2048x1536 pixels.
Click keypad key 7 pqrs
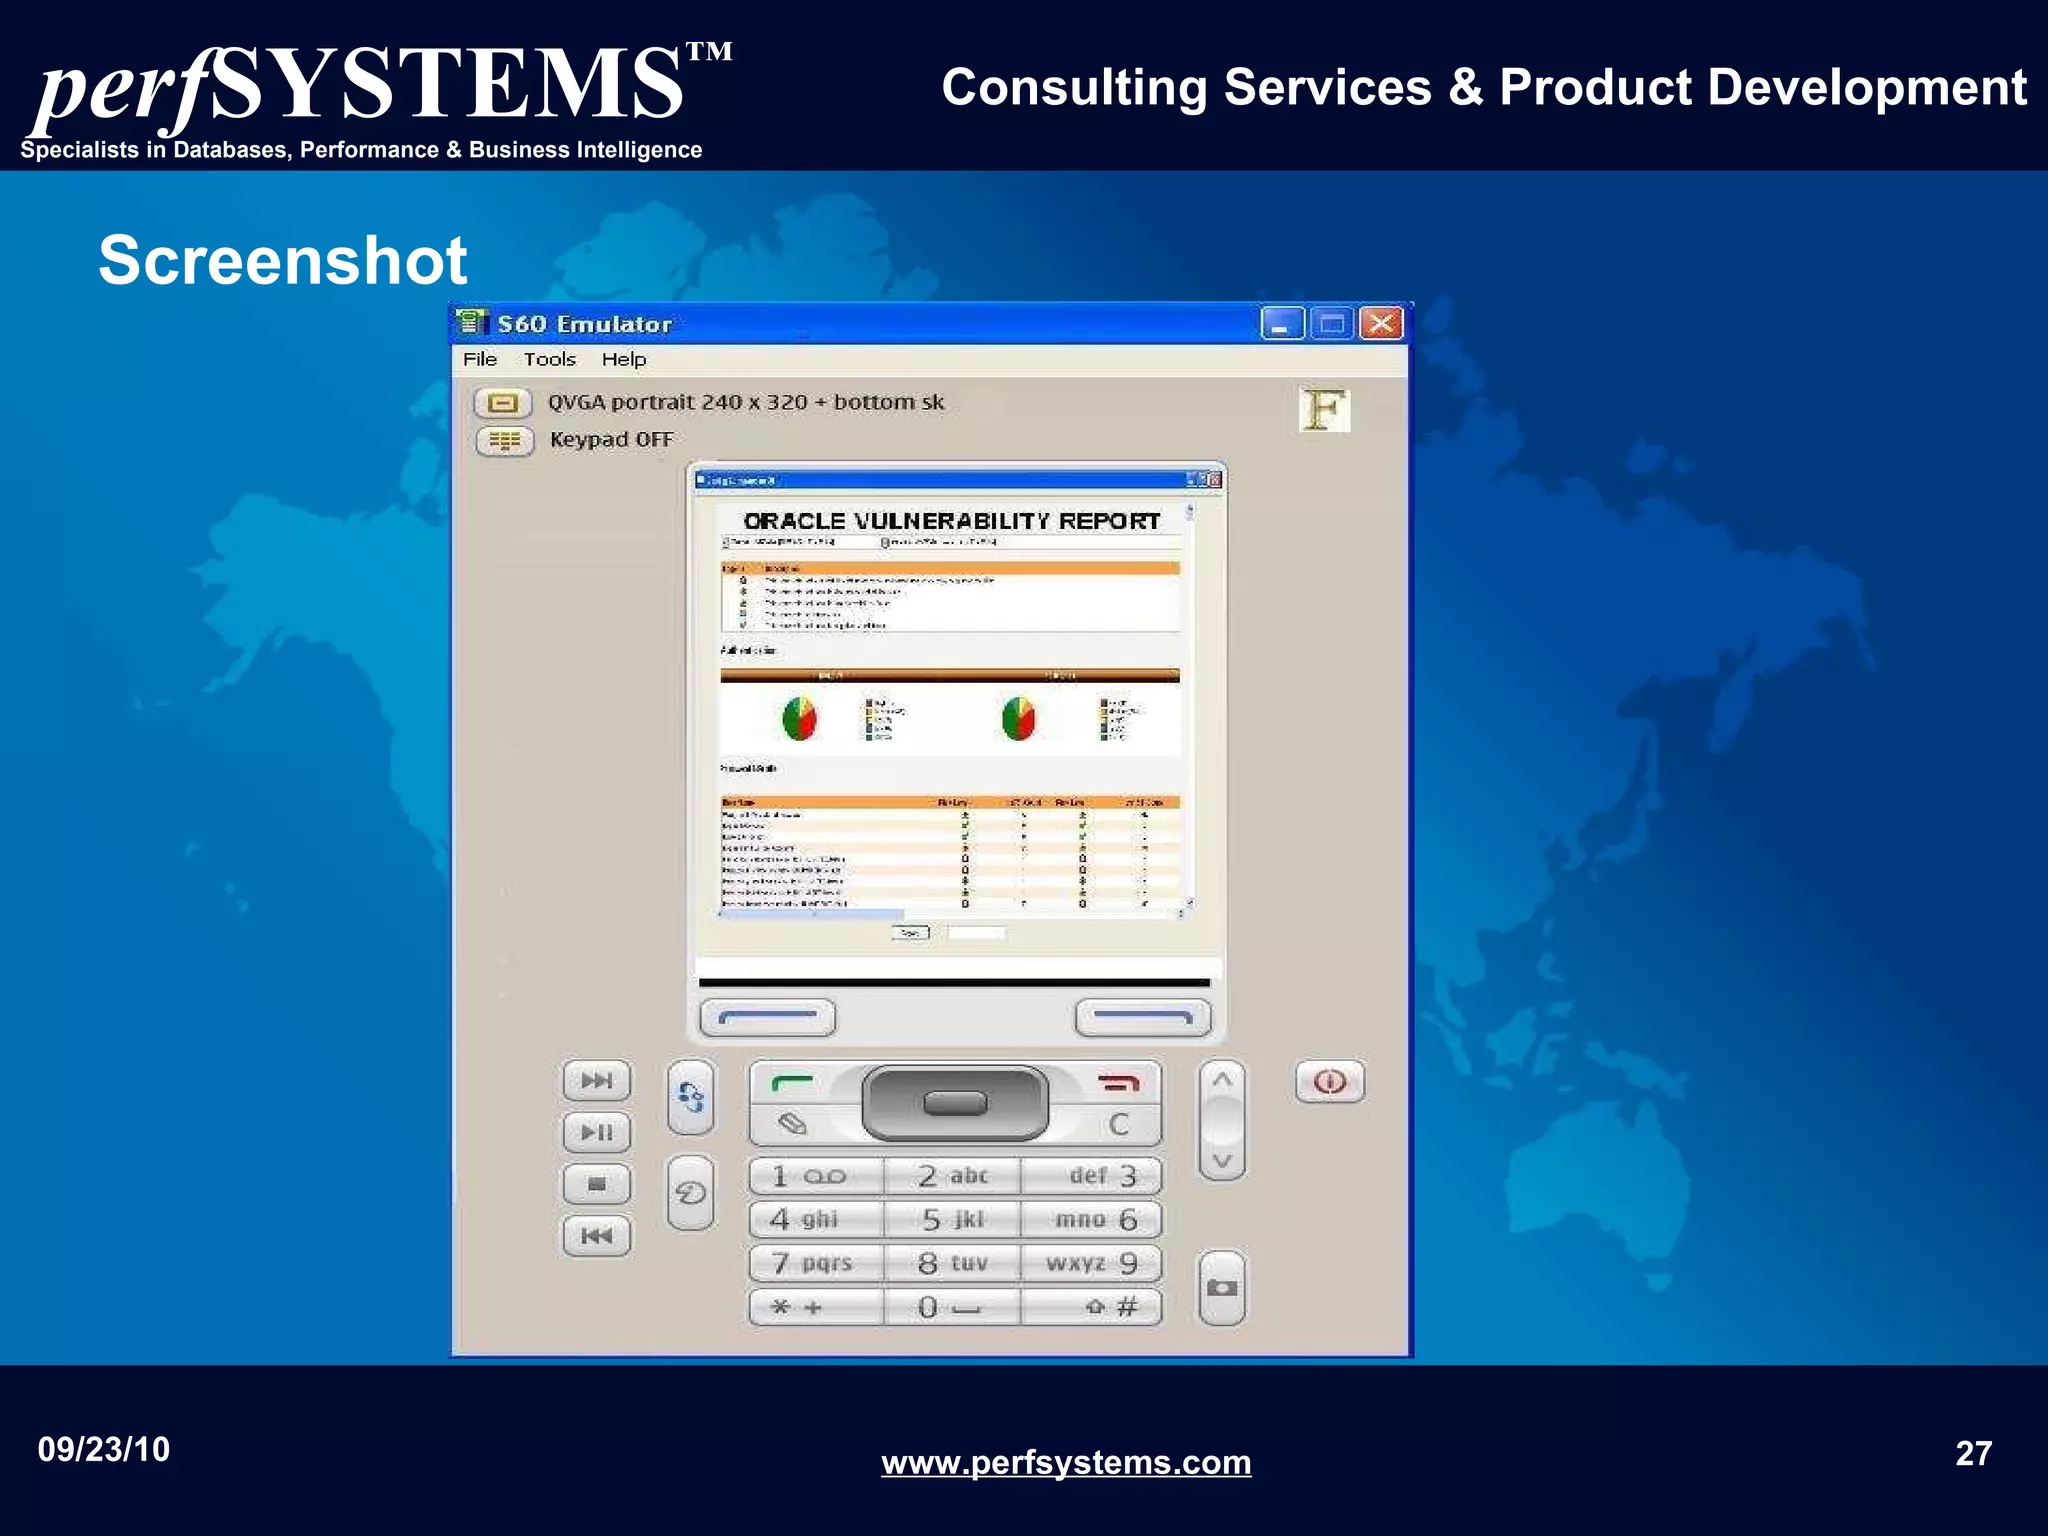point(817,1263)
